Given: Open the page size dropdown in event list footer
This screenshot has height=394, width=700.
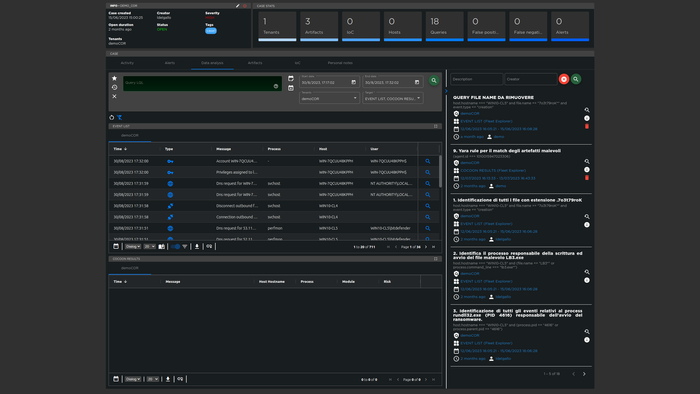Looking at the screenshot, I should click(150, 246).
